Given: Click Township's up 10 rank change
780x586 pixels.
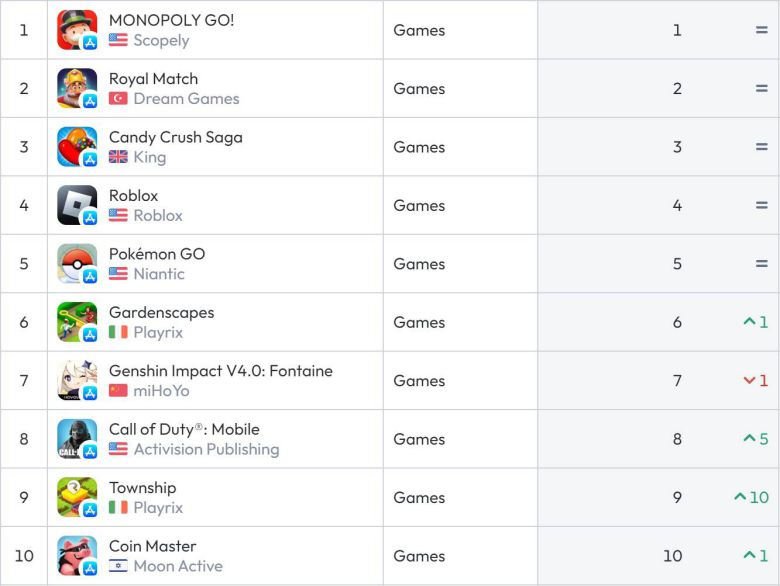Looking at the screenshot, I should pyautogui.click(x=751, y=497).
